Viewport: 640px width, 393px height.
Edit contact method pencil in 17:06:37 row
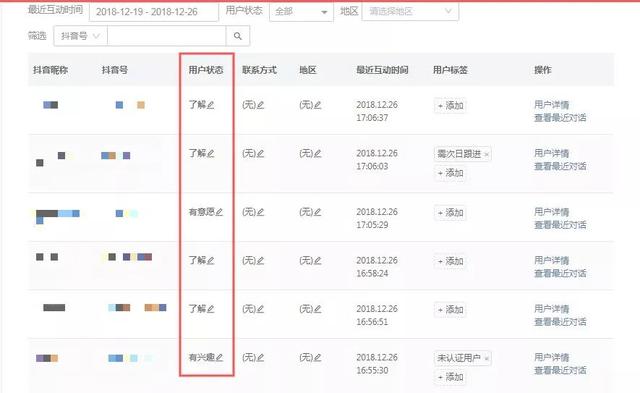(x=260, y=105)
